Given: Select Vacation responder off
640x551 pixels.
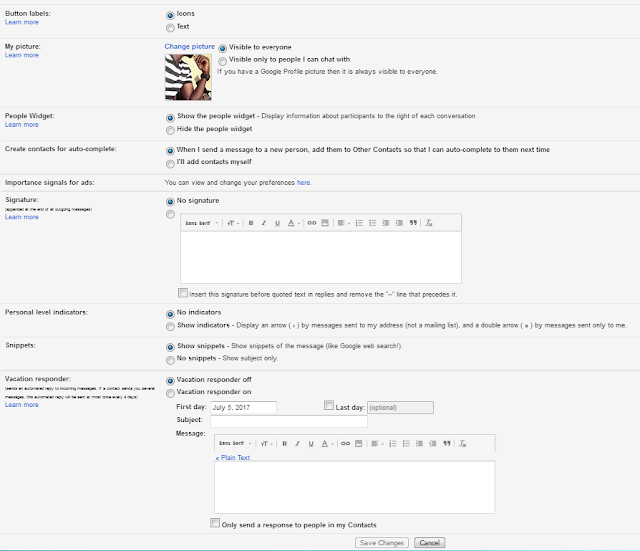Looking at the screenshot, I should pos(170,381).
